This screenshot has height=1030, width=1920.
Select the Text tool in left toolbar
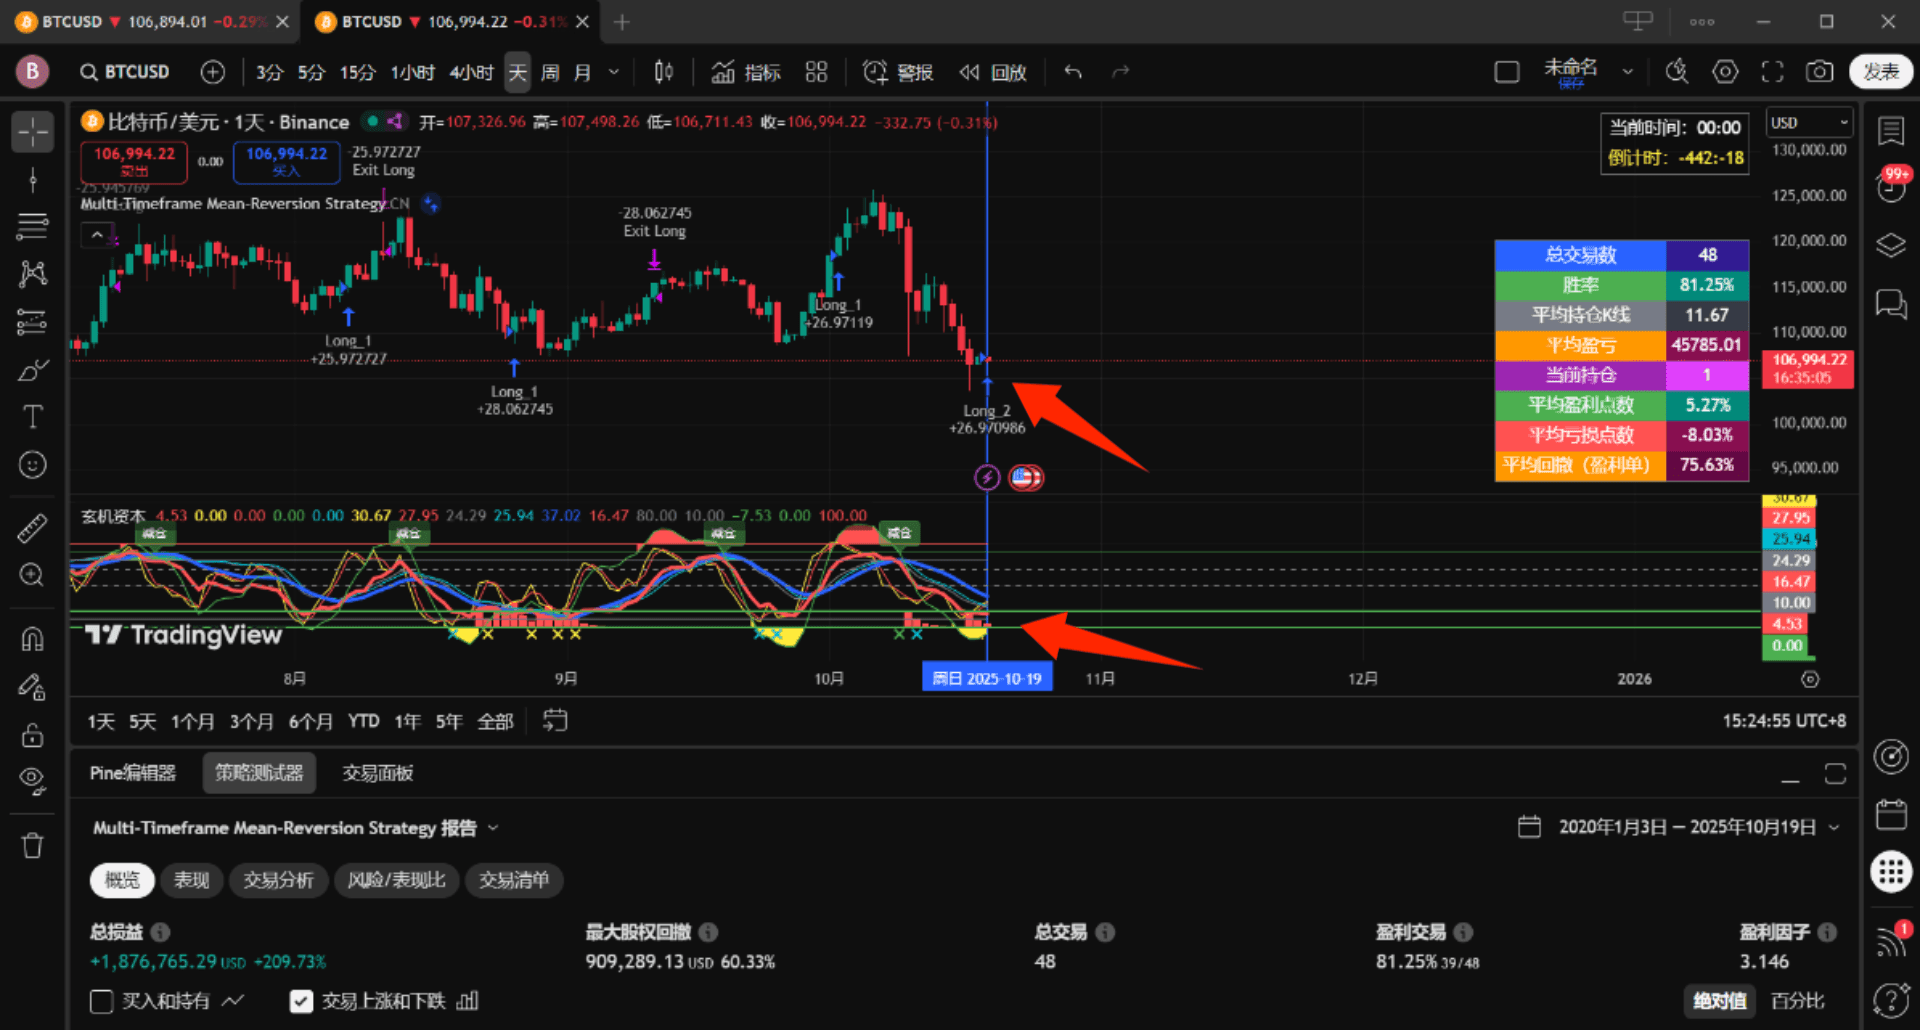(32, 417)
